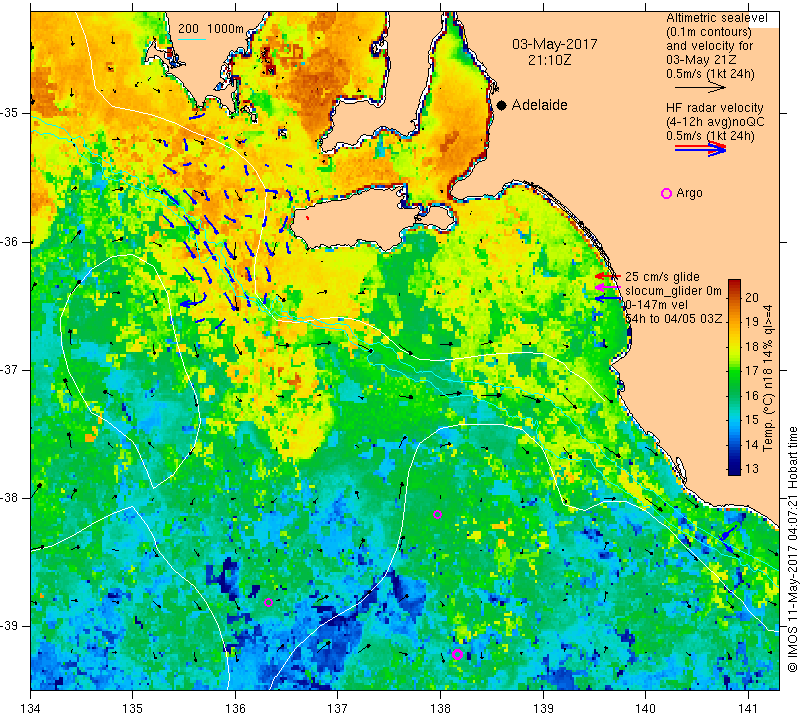The height and width of the screenshot is (720, 800).
Task: Click the temperature colorbar at 20 degrees
Action: click(x=734, y=297)
